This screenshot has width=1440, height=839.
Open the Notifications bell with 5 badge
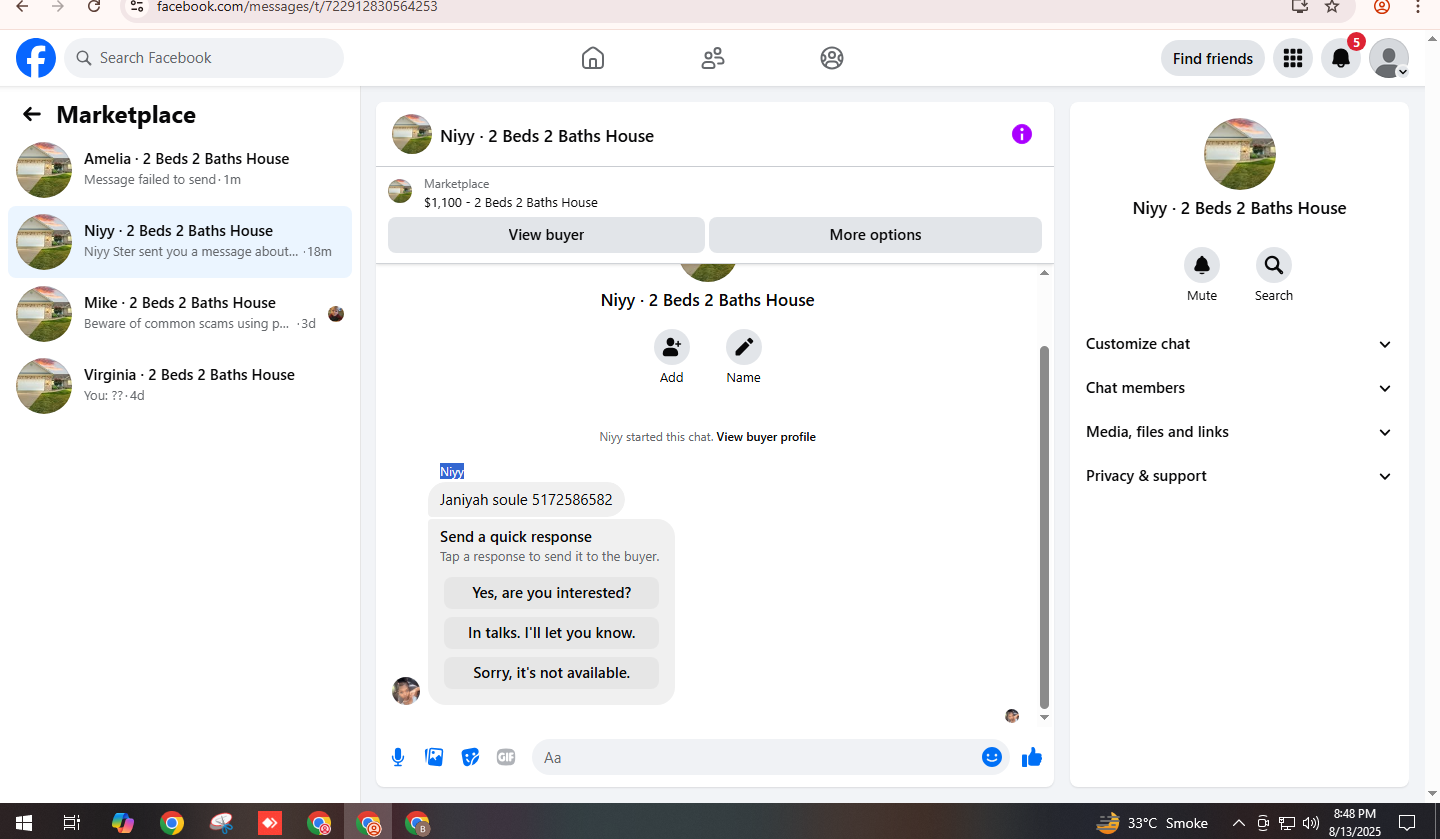click(x=1341, y=58)
